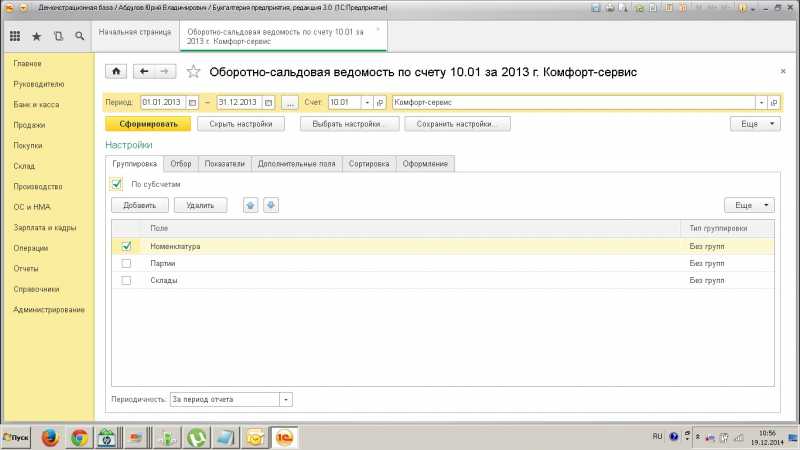Open the Справочники section
800x450 pixels.
coord(36,289)
